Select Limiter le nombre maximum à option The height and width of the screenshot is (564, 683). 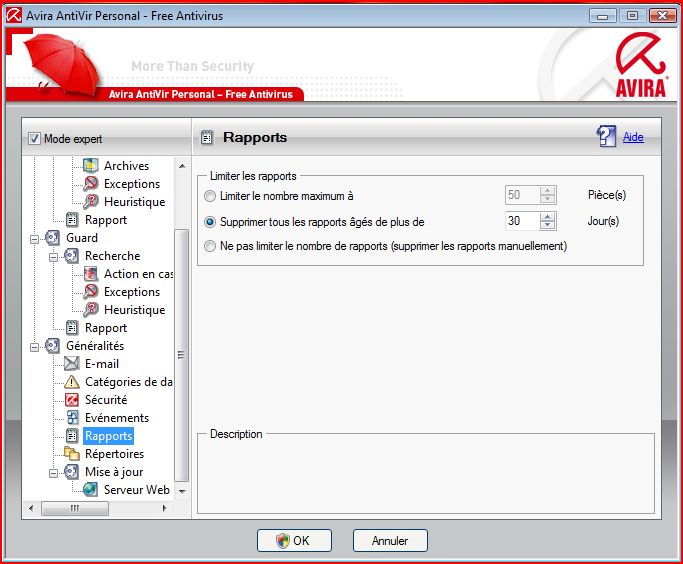point(210,196)
